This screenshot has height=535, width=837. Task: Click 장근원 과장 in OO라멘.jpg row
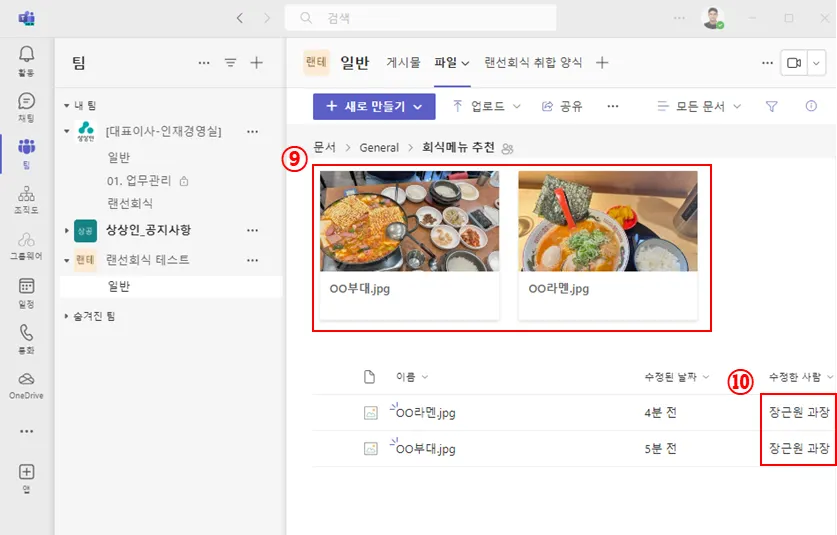pos(799,412)
